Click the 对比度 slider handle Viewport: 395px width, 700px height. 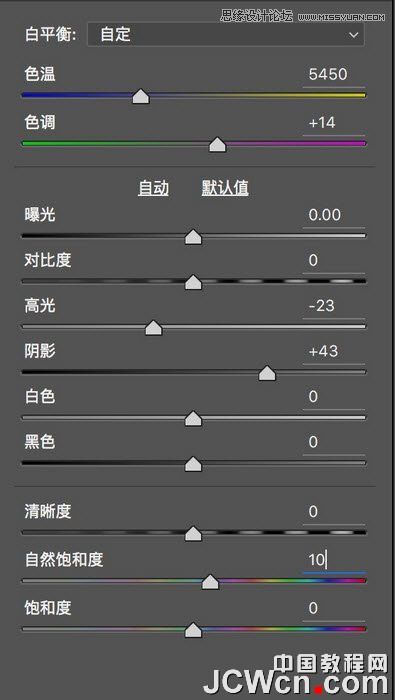[193, 283]
